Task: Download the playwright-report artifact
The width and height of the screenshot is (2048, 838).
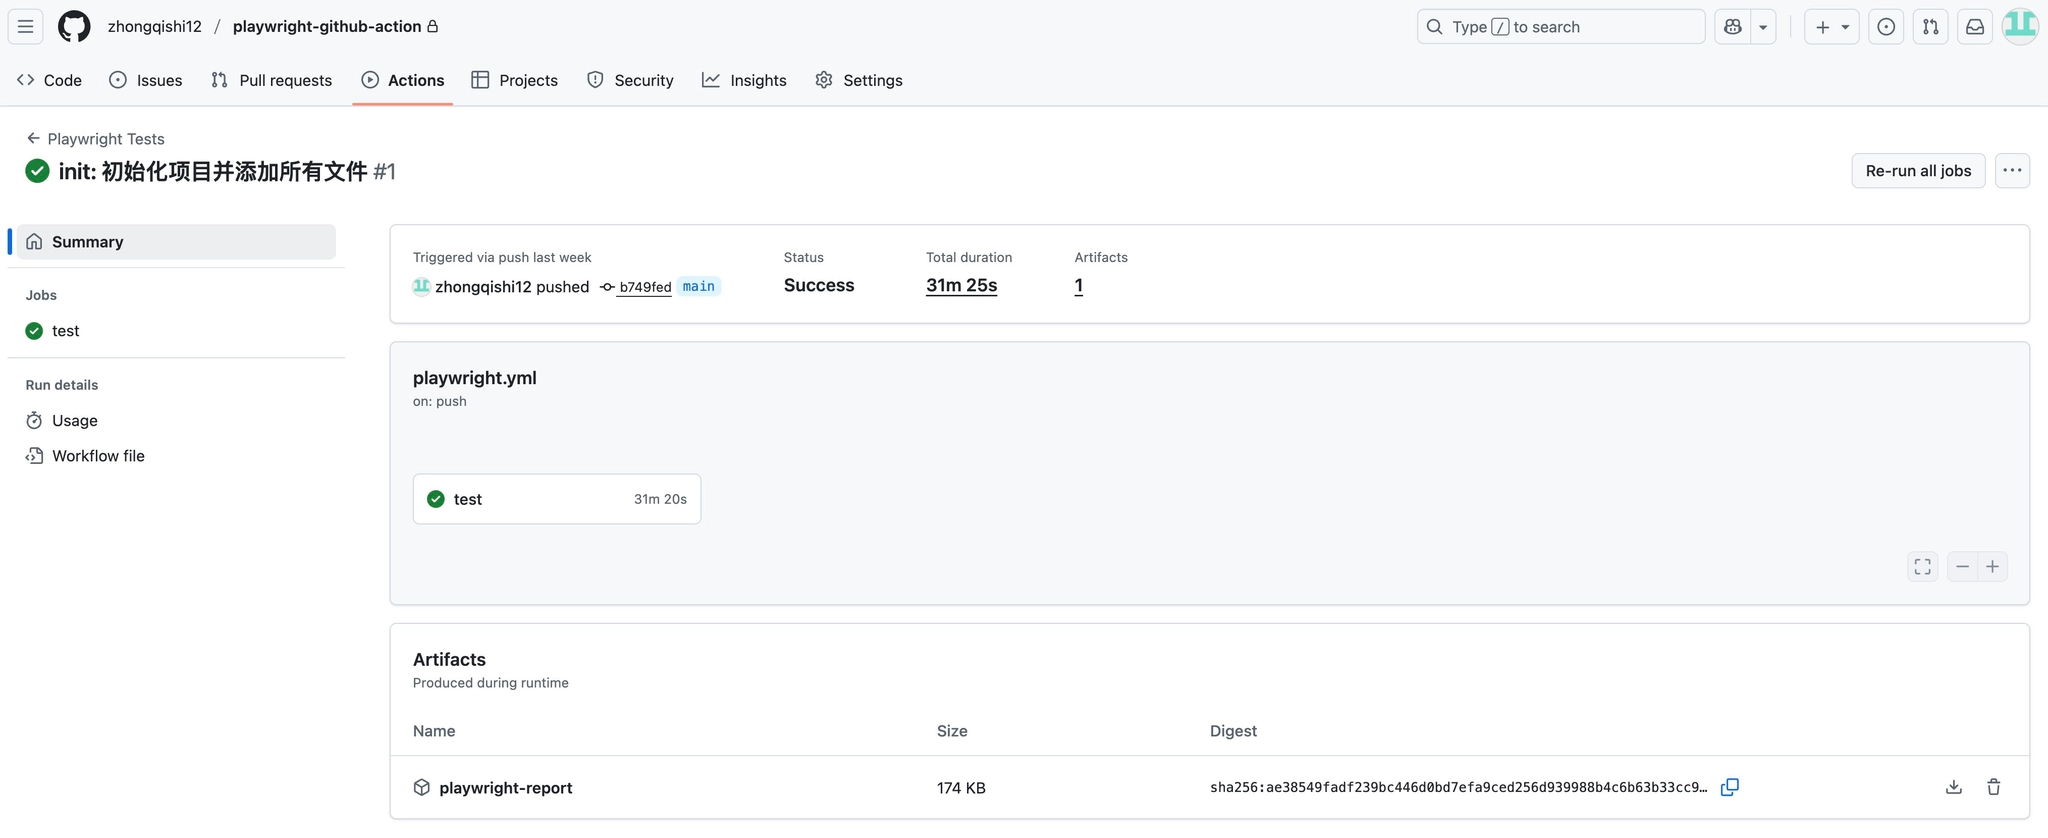Action: (1954, 788)
